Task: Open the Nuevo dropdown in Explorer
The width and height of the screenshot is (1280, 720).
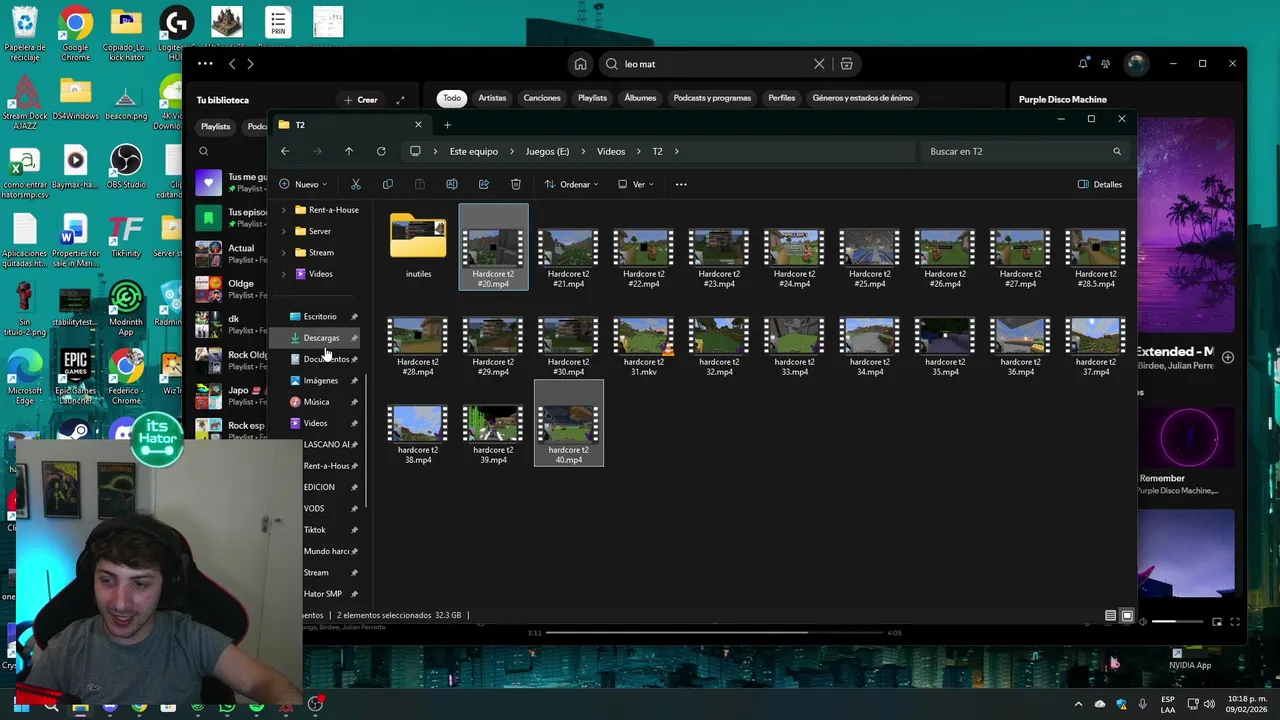Action: pyautogui.click(x=303, y=184)
